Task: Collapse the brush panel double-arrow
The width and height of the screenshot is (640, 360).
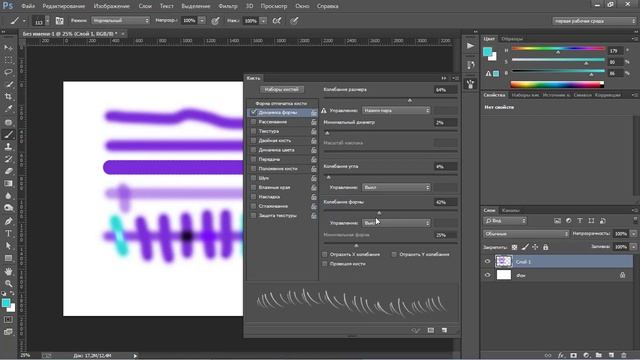Action: point(444,78)
